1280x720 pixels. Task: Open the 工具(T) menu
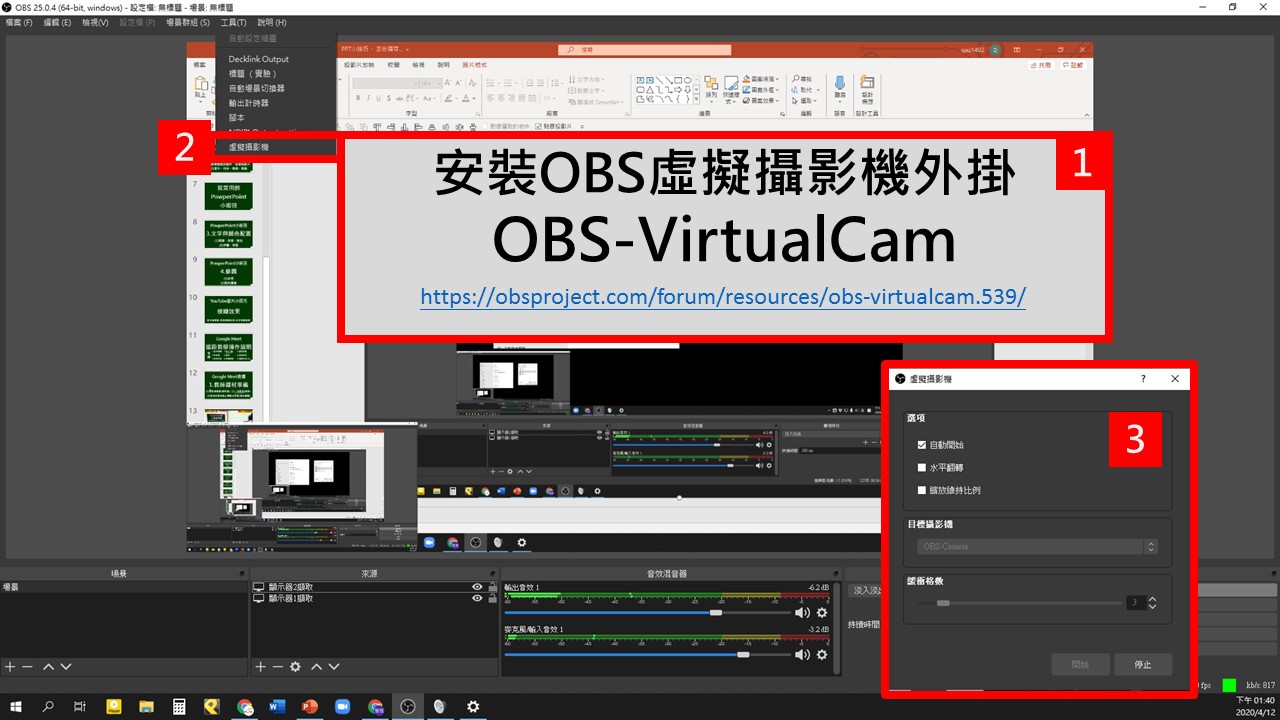pyautogui.click(x=233, y=22)
